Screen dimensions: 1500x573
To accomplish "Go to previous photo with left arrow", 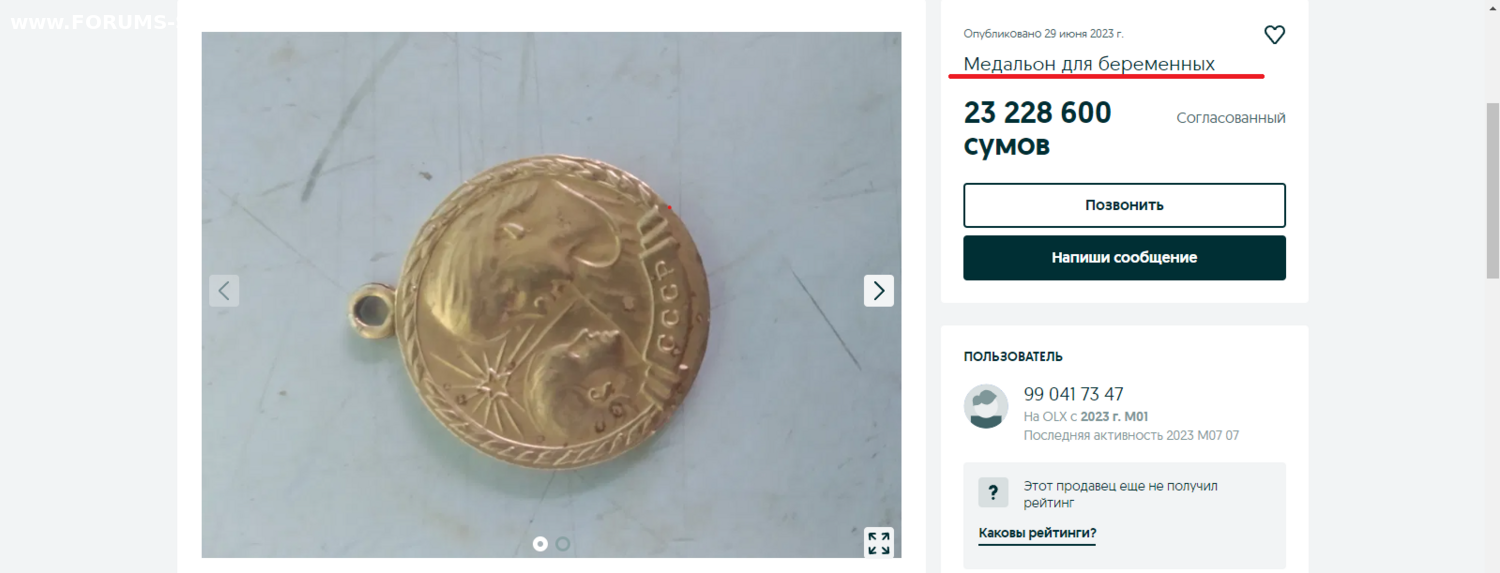I will 224,291.
